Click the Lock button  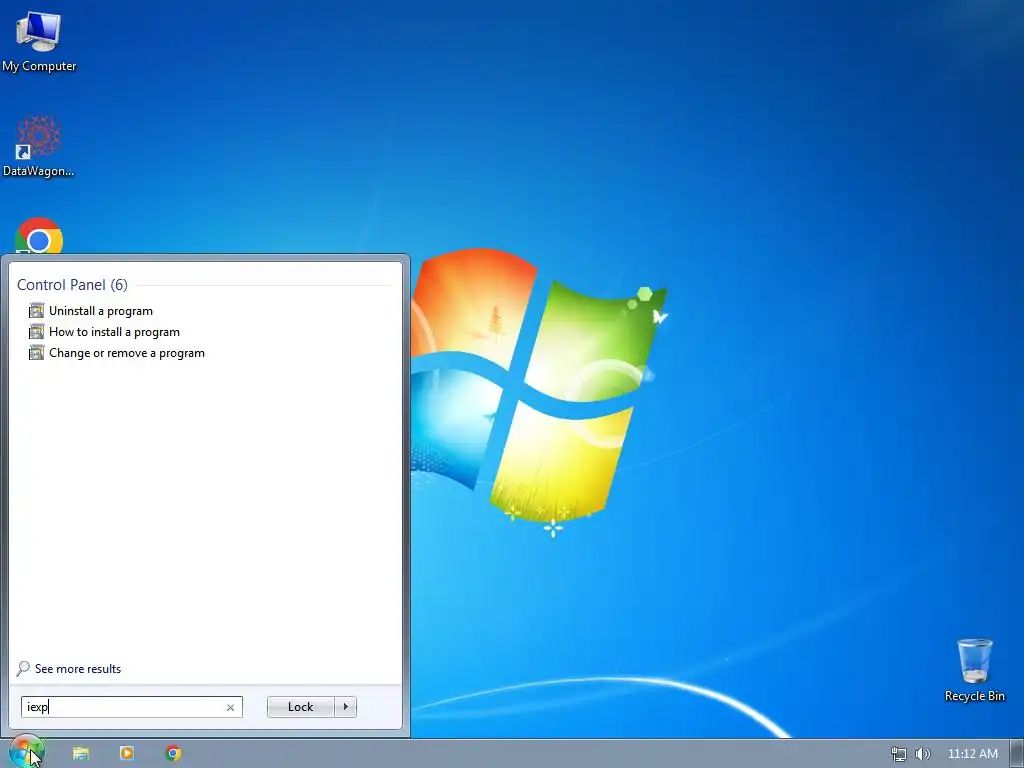point(300,707)
